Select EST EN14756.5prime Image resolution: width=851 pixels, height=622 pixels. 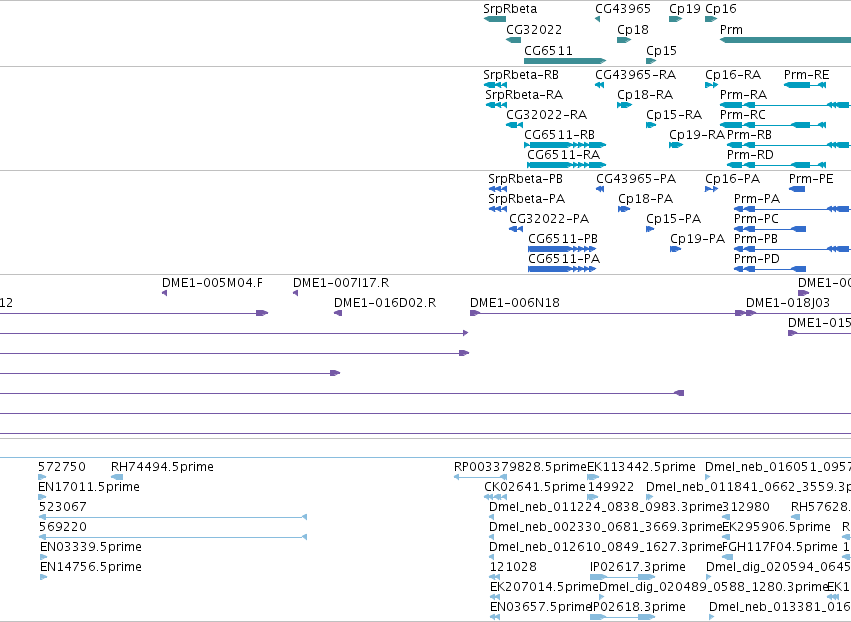point(43,577)
